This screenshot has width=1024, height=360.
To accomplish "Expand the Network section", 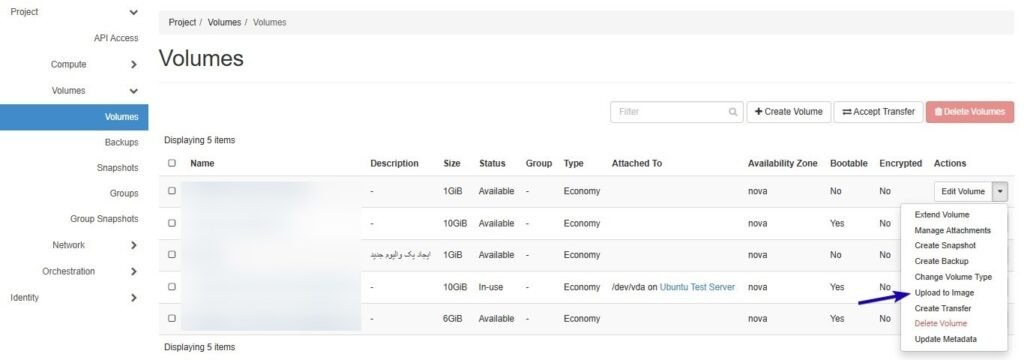I will pyautogui.click(x=133, y=245).
